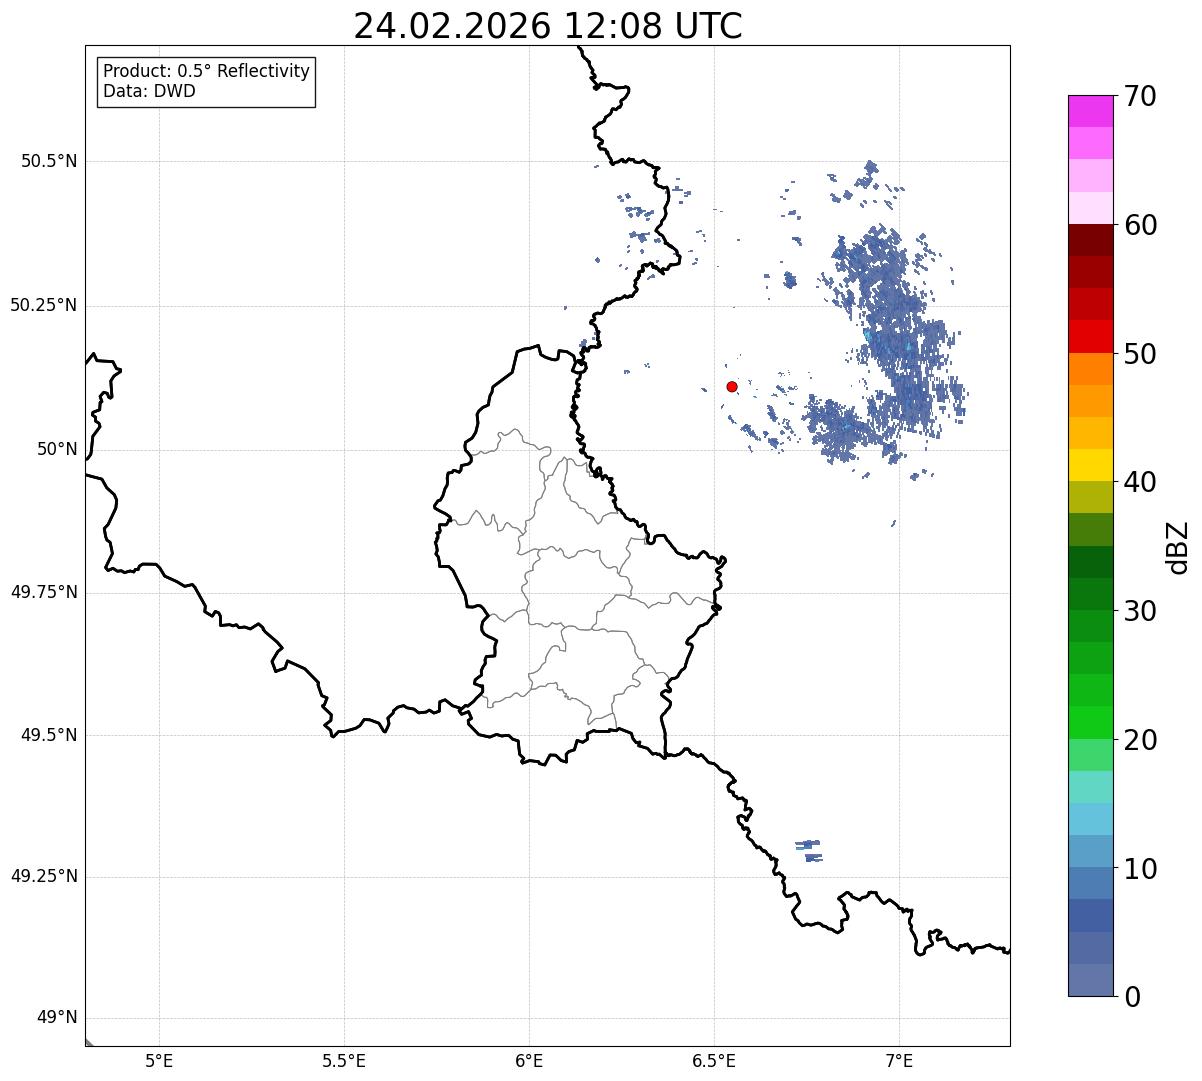Viewport: 1202px width, 1081px height.
Task: Pick the bright red 50 dBZ swatch
Action: pyautogui.click(x=1091, y=337)
